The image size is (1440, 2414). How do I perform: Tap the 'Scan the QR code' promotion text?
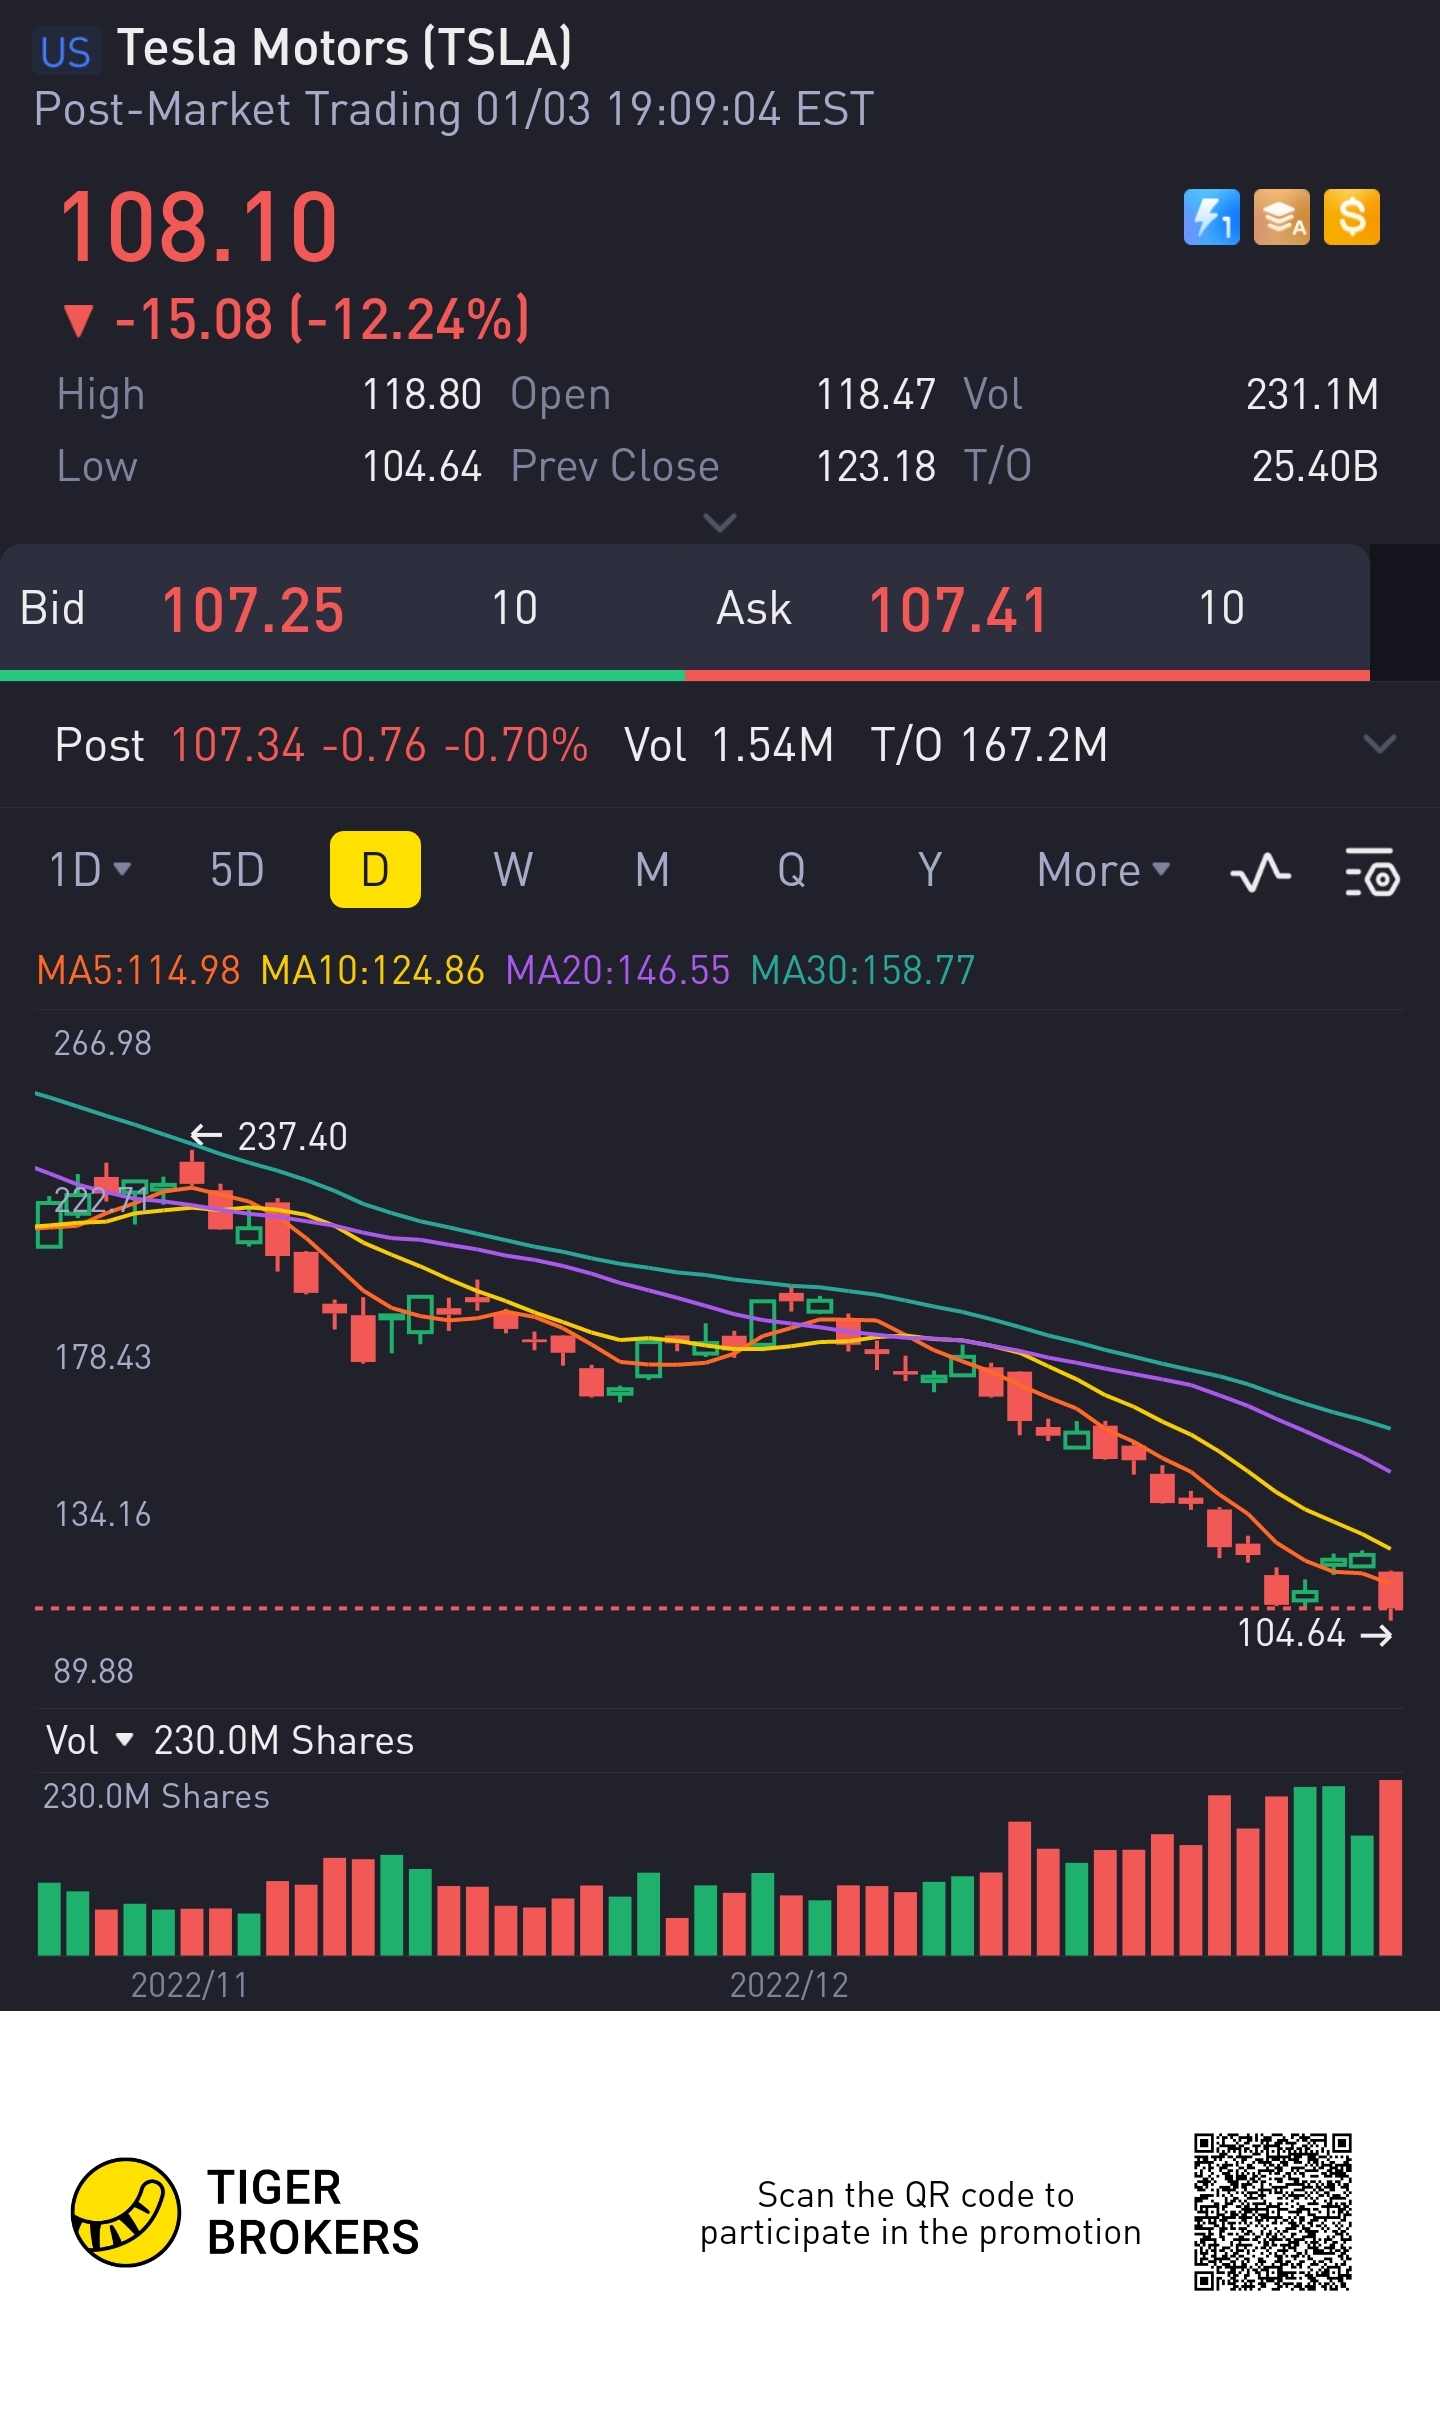920,2214
